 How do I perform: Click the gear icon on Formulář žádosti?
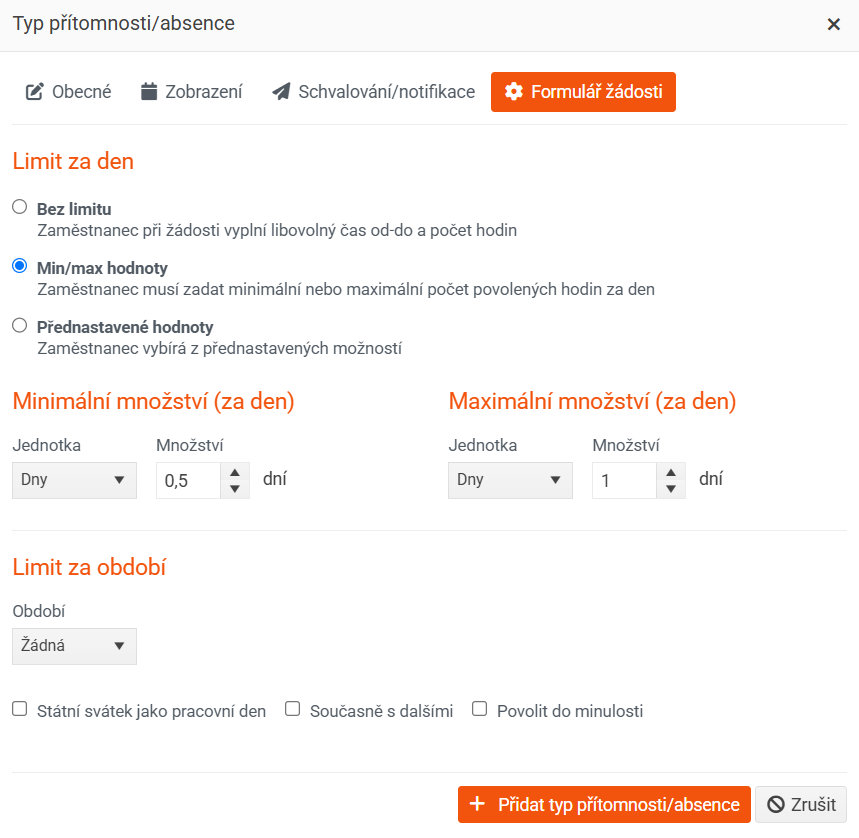pyautogui.click(x=514, y=92)
